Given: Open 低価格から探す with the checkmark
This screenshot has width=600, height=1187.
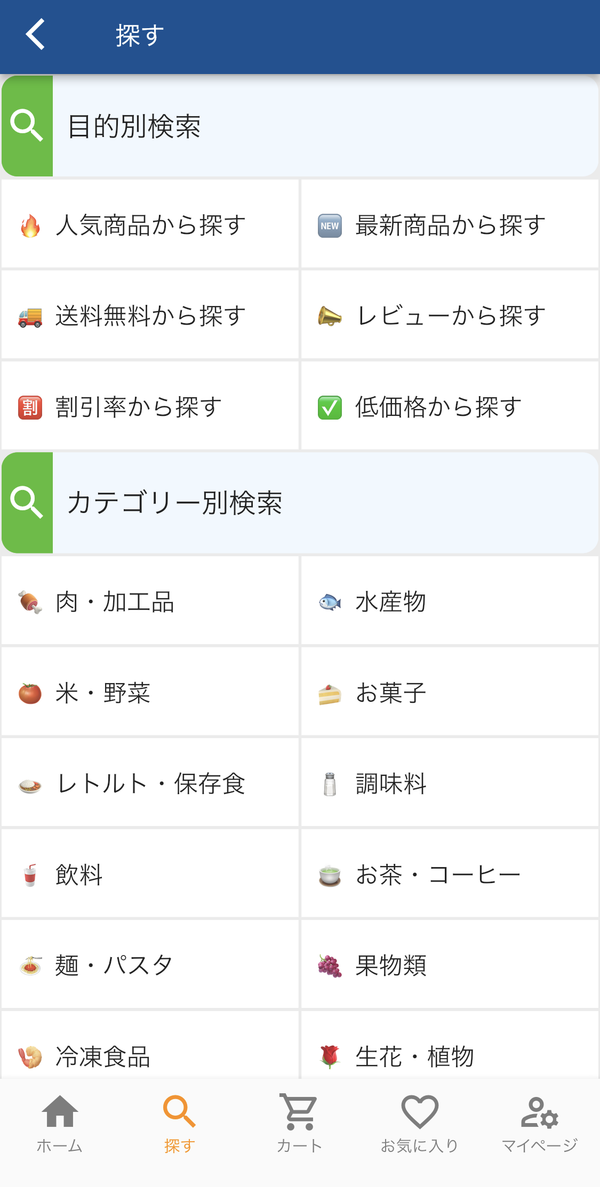Looking at the screenshot, I should (449, 406).
